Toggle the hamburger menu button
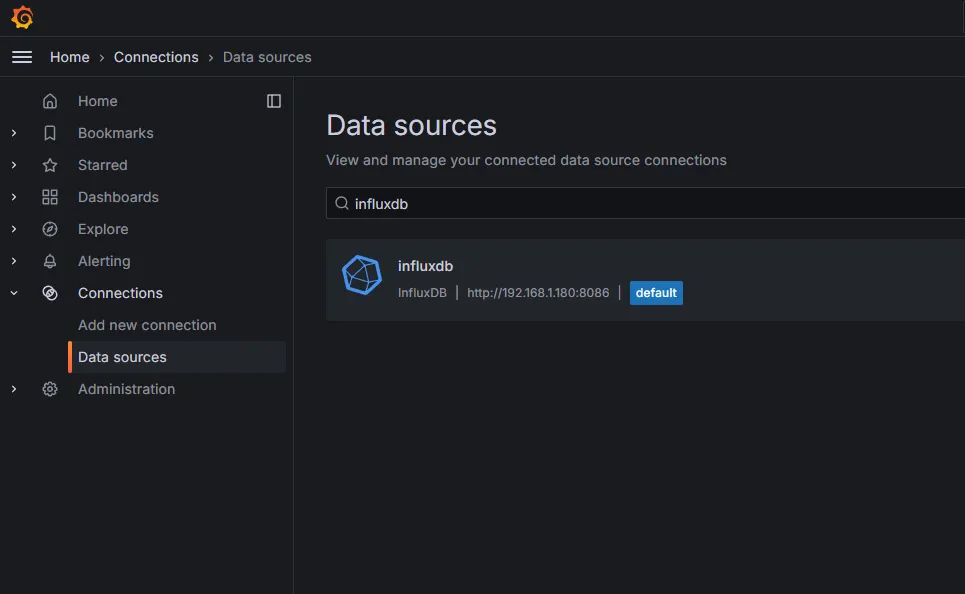 tap(22, 57)
